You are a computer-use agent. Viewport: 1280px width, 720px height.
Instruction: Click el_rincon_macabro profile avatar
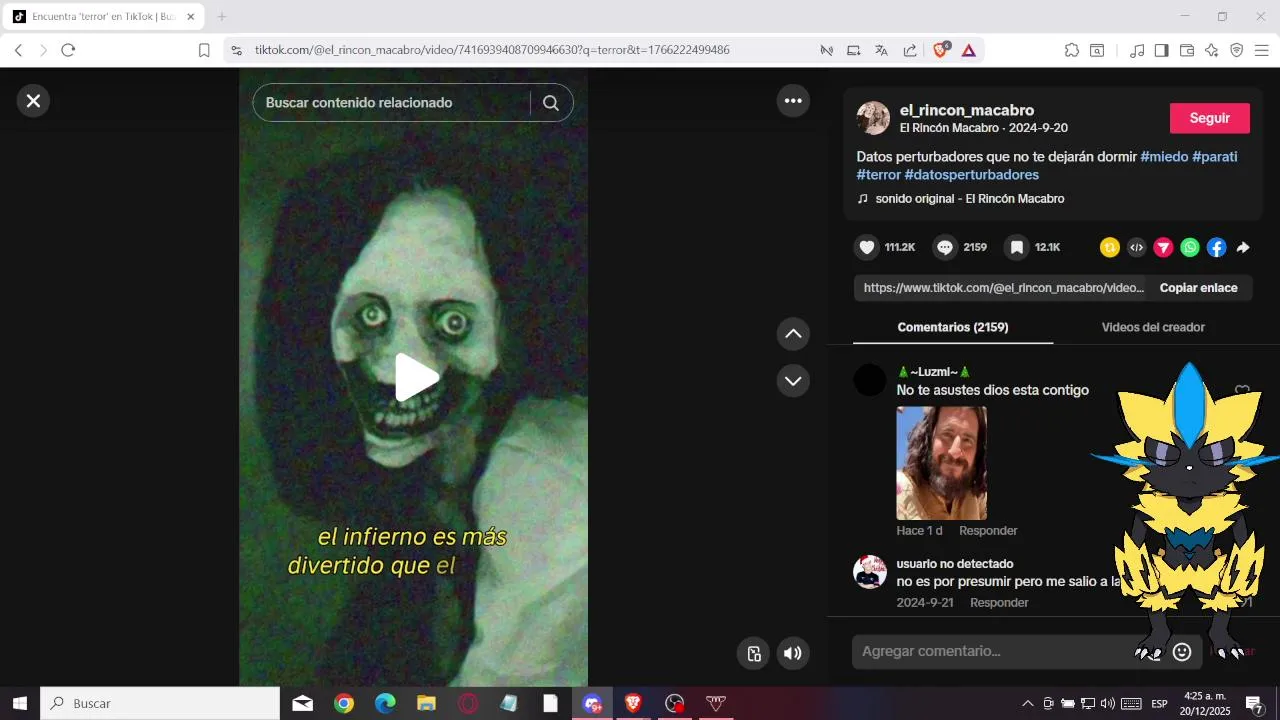click(873, 118)
